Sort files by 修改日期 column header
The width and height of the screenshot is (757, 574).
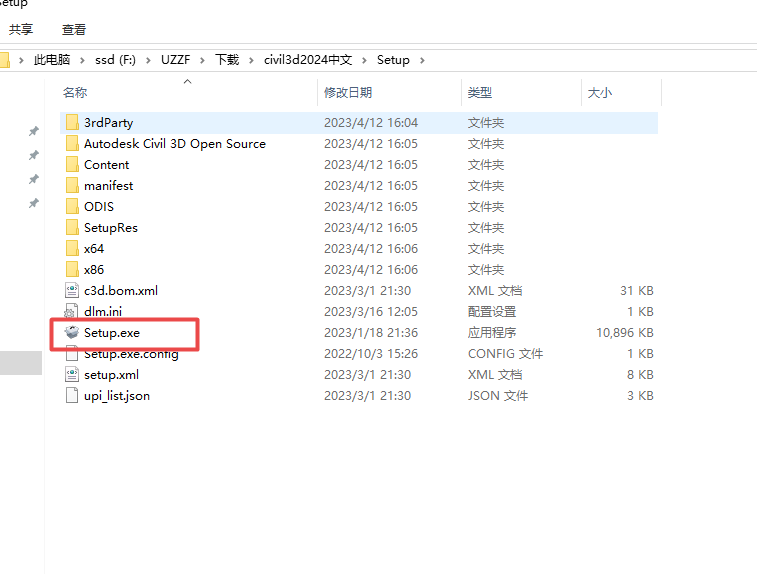point(347,92)
